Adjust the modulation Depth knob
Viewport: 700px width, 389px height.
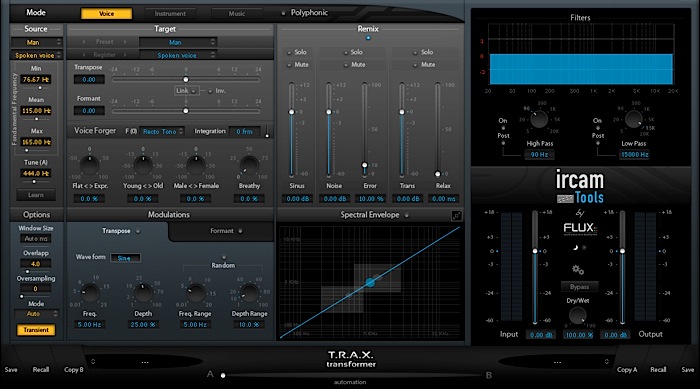(143, 293)
